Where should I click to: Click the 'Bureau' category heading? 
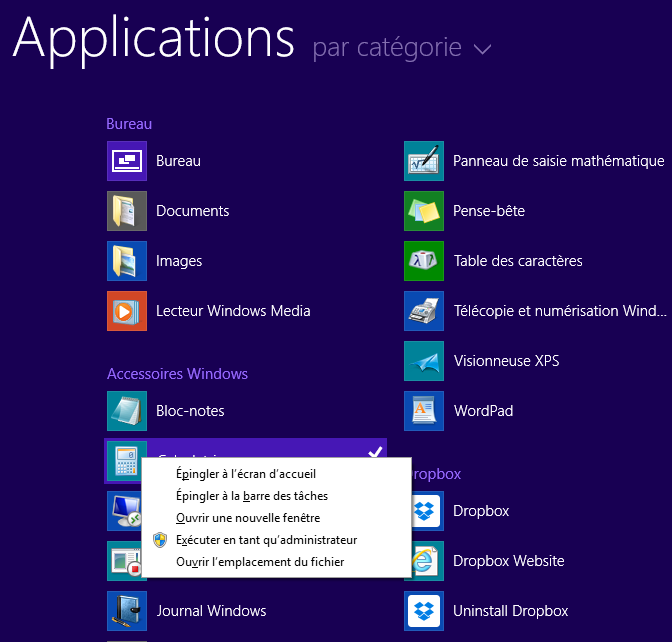pos(129,124)
